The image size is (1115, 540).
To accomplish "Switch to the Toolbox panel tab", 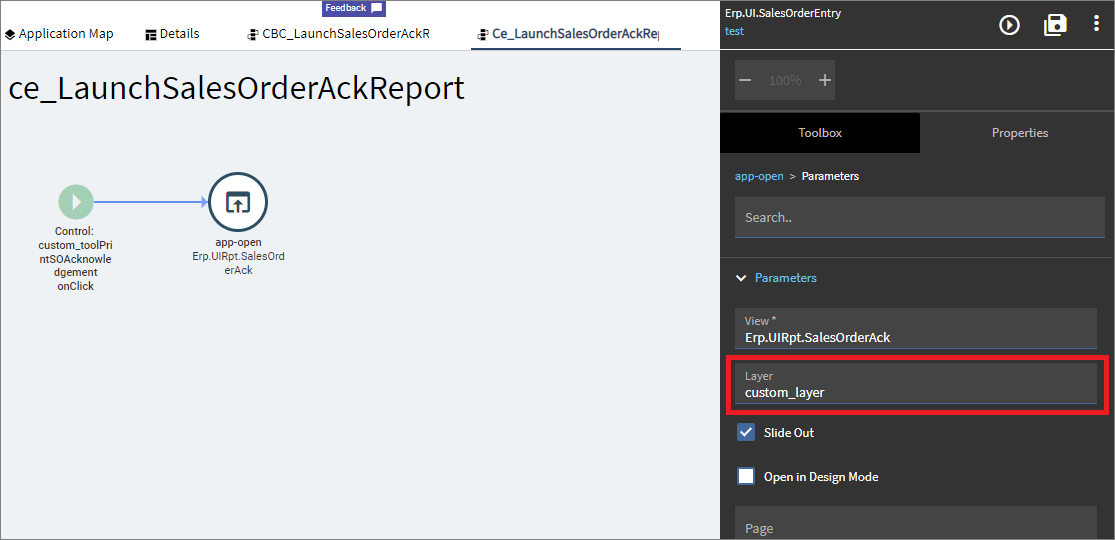I will (820, 132).
